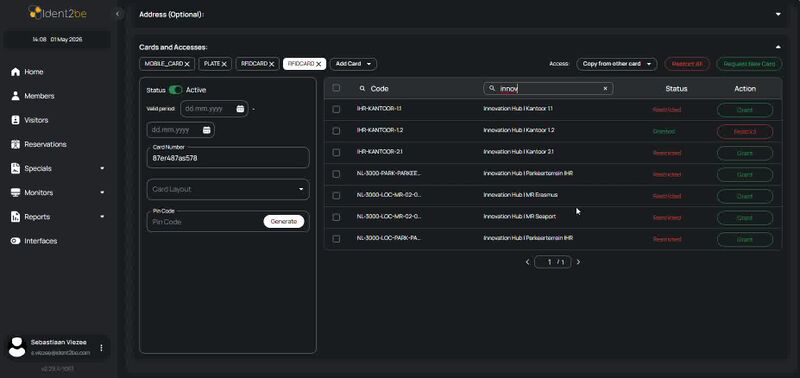This screenshot has height=378, width=800.
Task: Check the IHR-KANTOOR-1.1 row checkbox
Action: point(336,109)
